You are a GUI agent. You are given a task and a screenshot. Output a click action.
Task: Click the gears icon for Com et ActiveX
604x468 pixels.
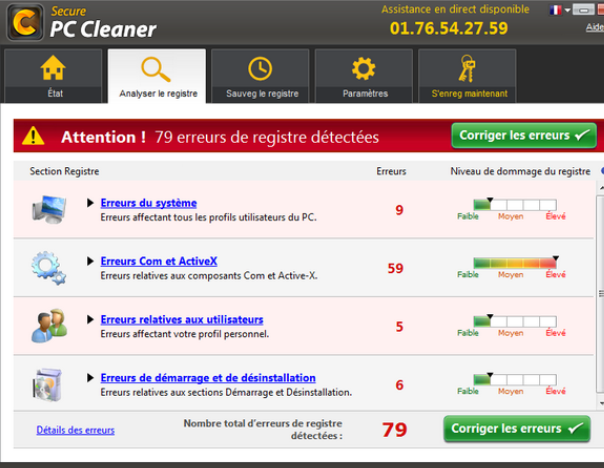click(x=49, y=268)
